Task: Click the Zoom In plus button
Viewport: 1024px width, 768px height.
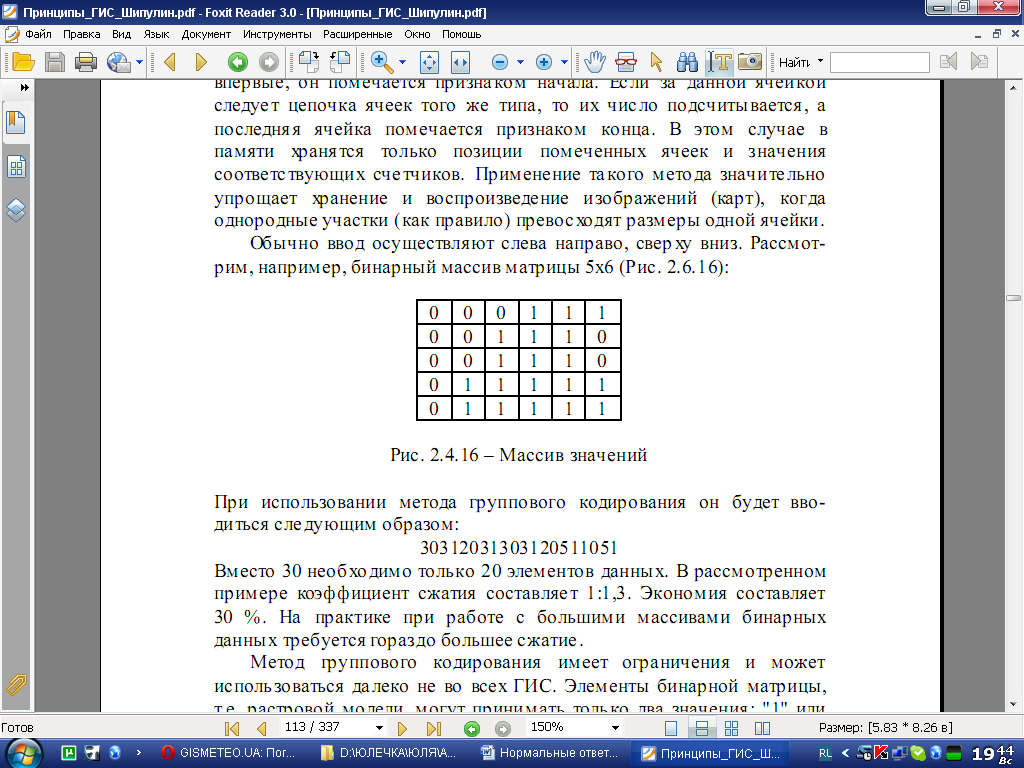Action: coord(543,62)
